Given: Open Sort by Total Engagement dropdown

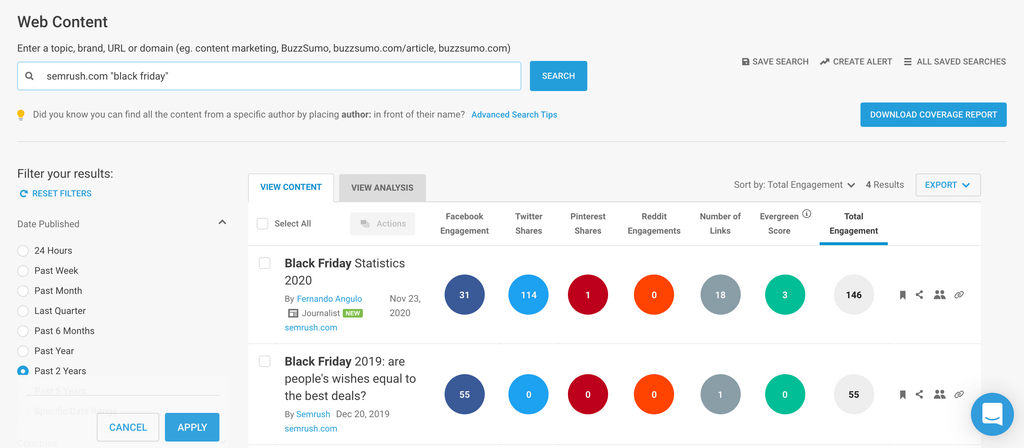Looking at the screenshot, I should point(794,185).
